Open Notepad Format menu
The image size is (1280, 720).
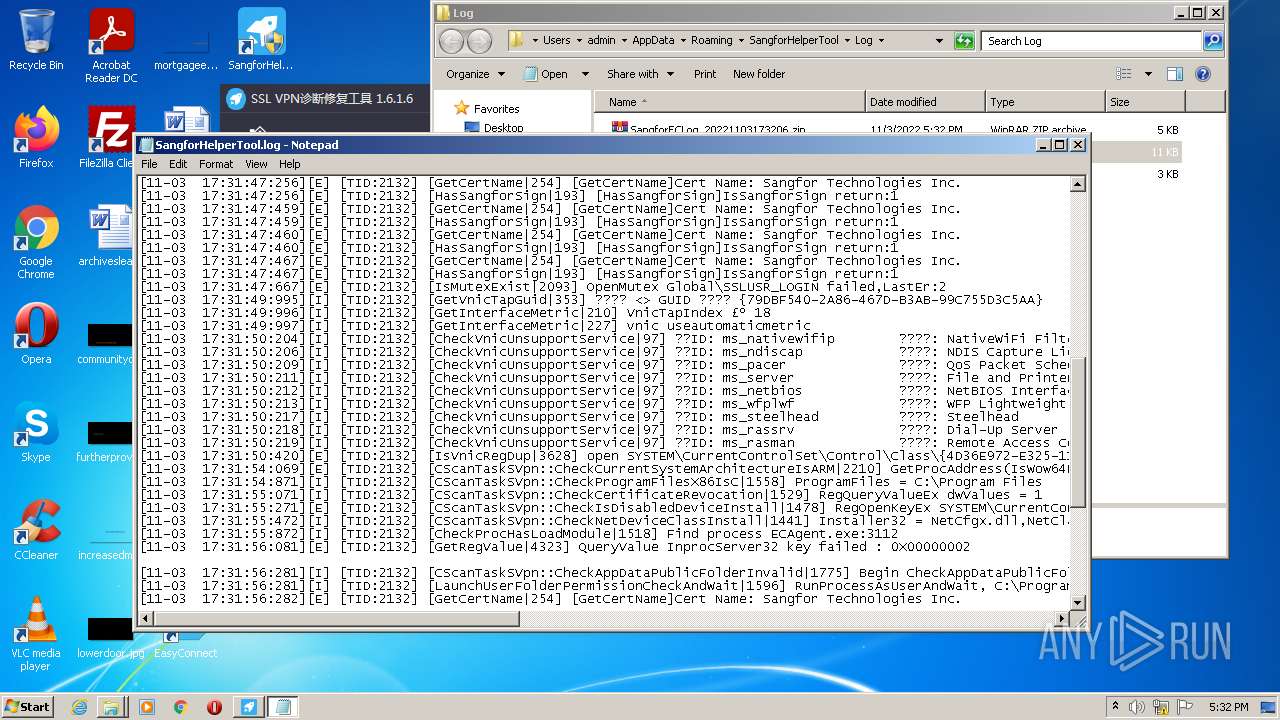216,164
